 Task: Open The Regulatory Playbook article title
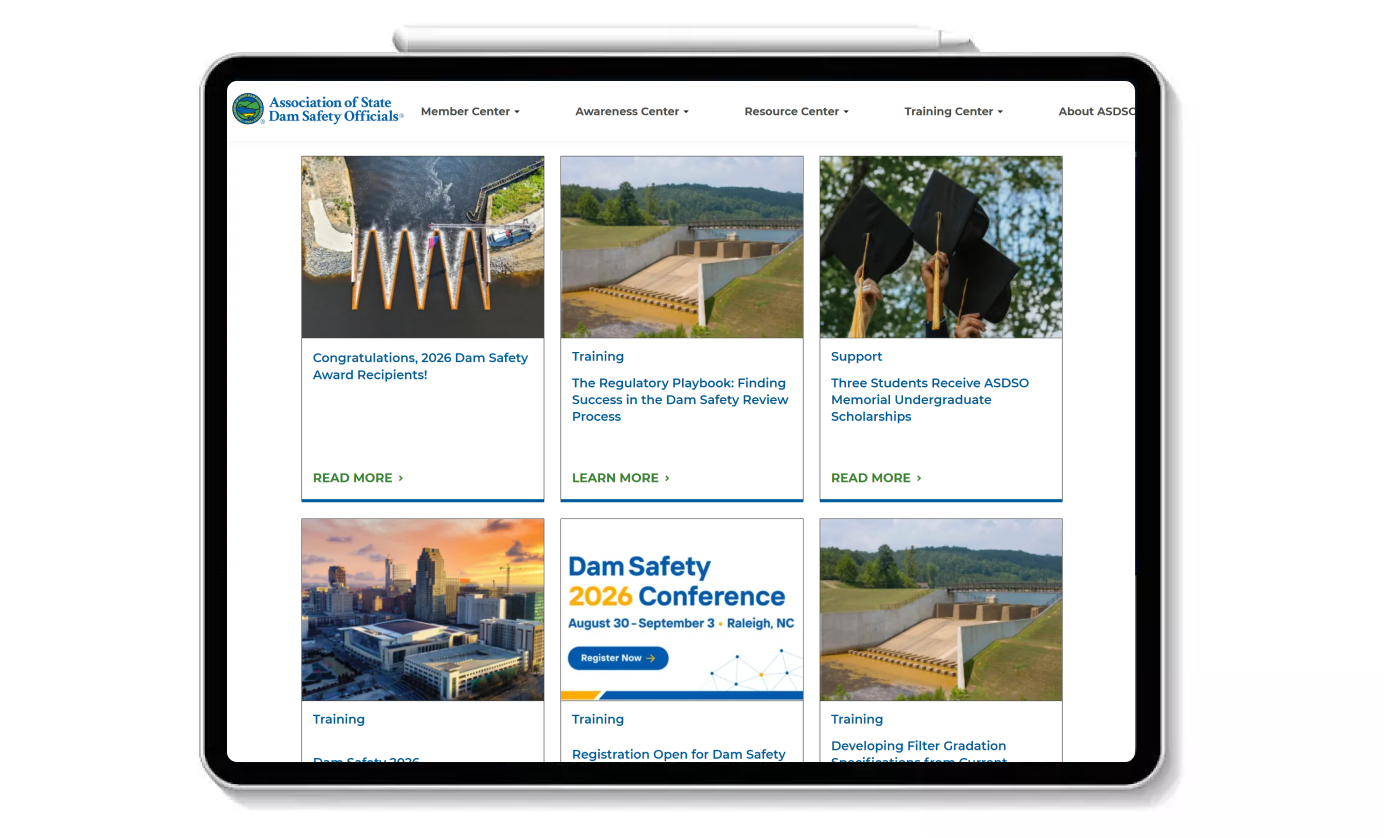click(x=680, y=400)
